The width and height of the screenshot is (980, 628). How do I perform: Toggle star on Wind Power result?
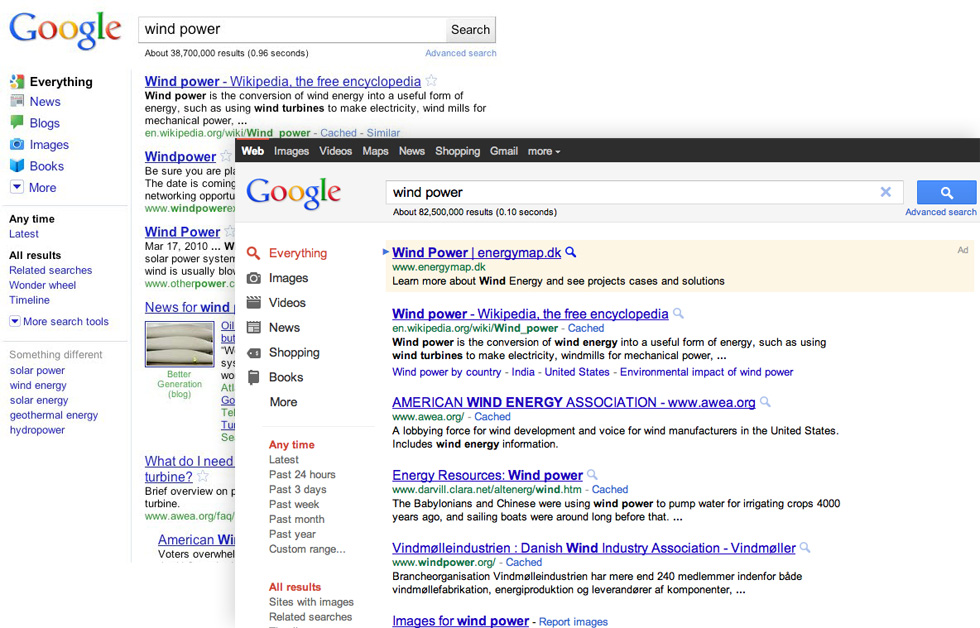tap(230, 232)
